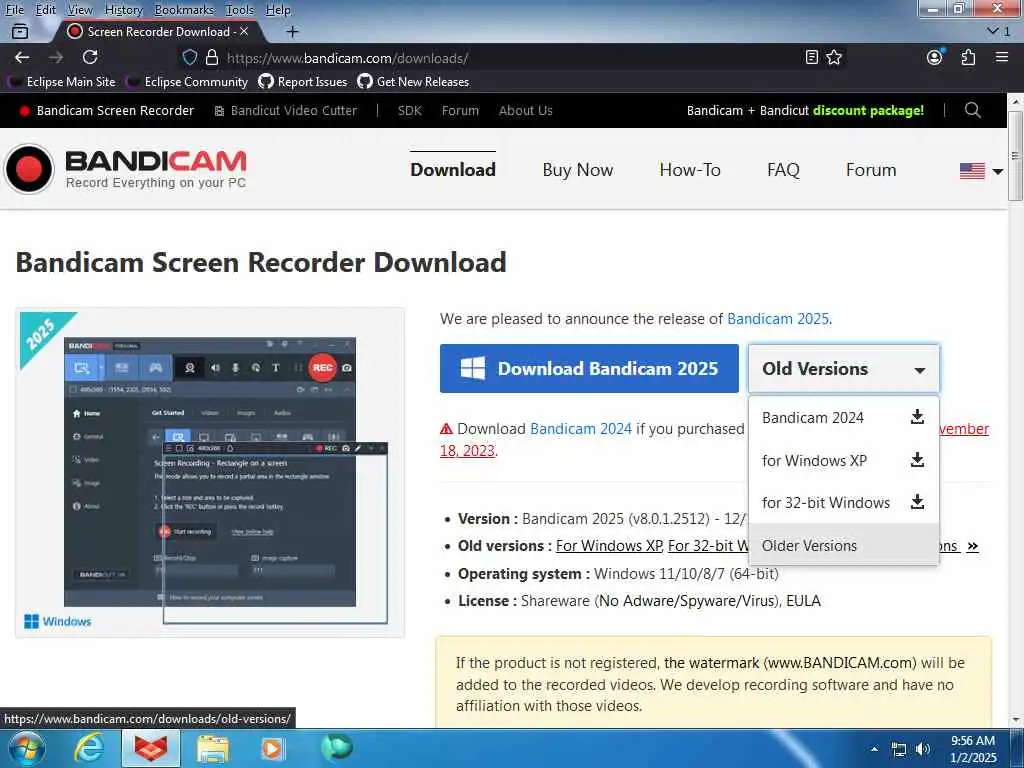
Task: Close the Screen Recorder Download tab
Action: 244,31
